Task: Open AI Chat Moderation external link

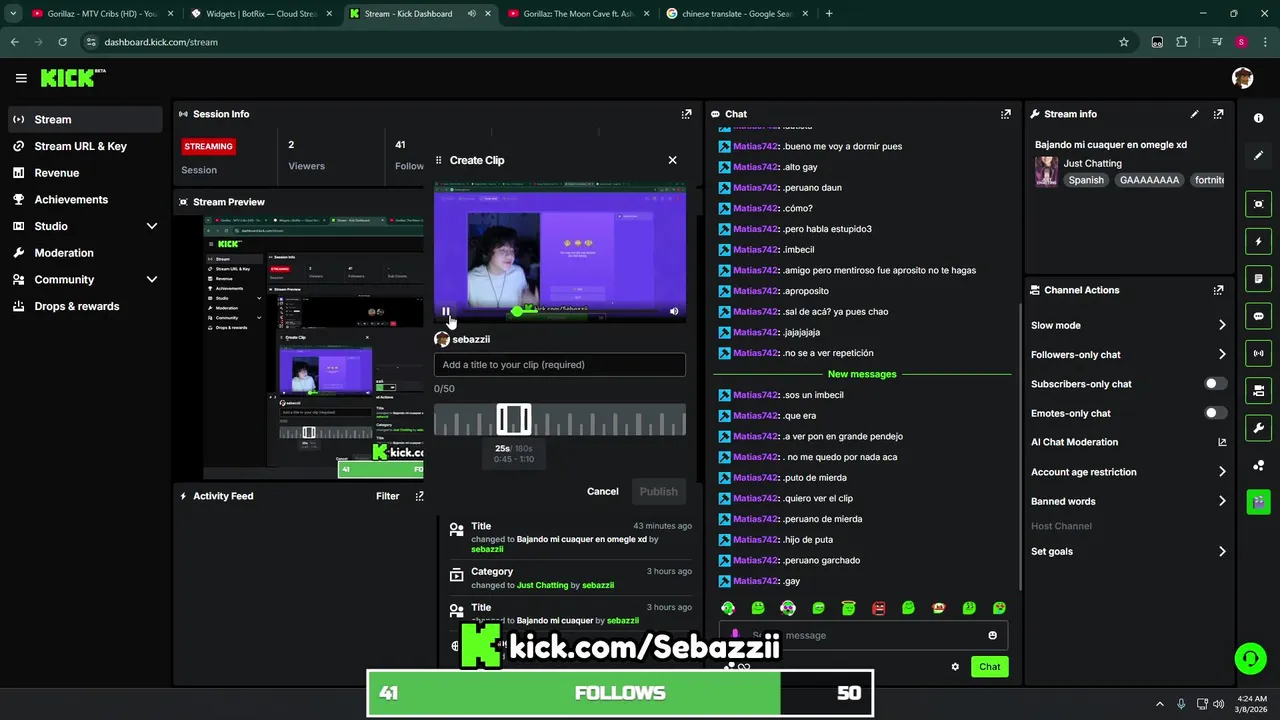Action: pyautogui.click(x=1222, y=442)
